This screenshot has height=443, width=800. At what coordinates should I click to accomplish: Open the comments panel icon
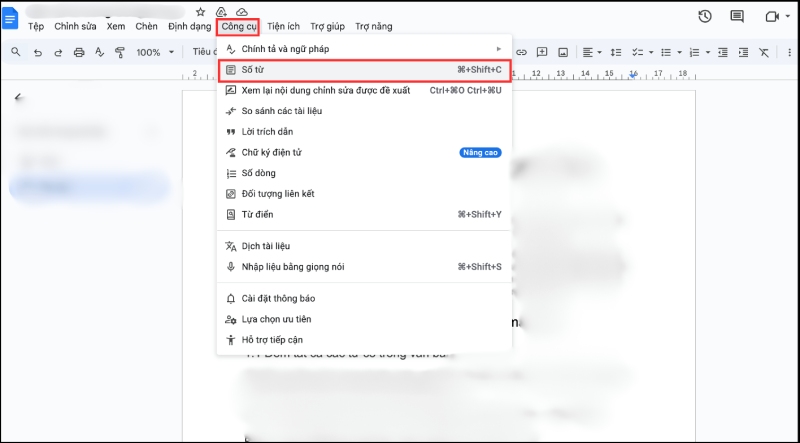(x=737, y=16)
